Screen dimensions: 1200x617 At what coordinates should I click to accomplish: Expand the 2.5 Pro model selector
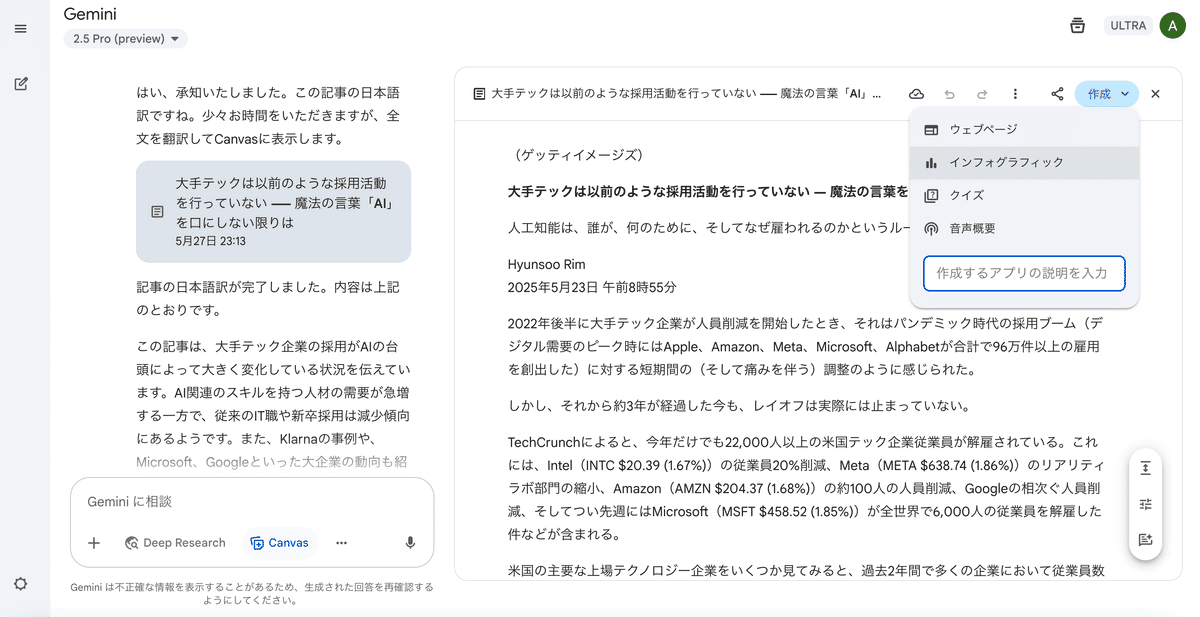click(x=125, y=39)
